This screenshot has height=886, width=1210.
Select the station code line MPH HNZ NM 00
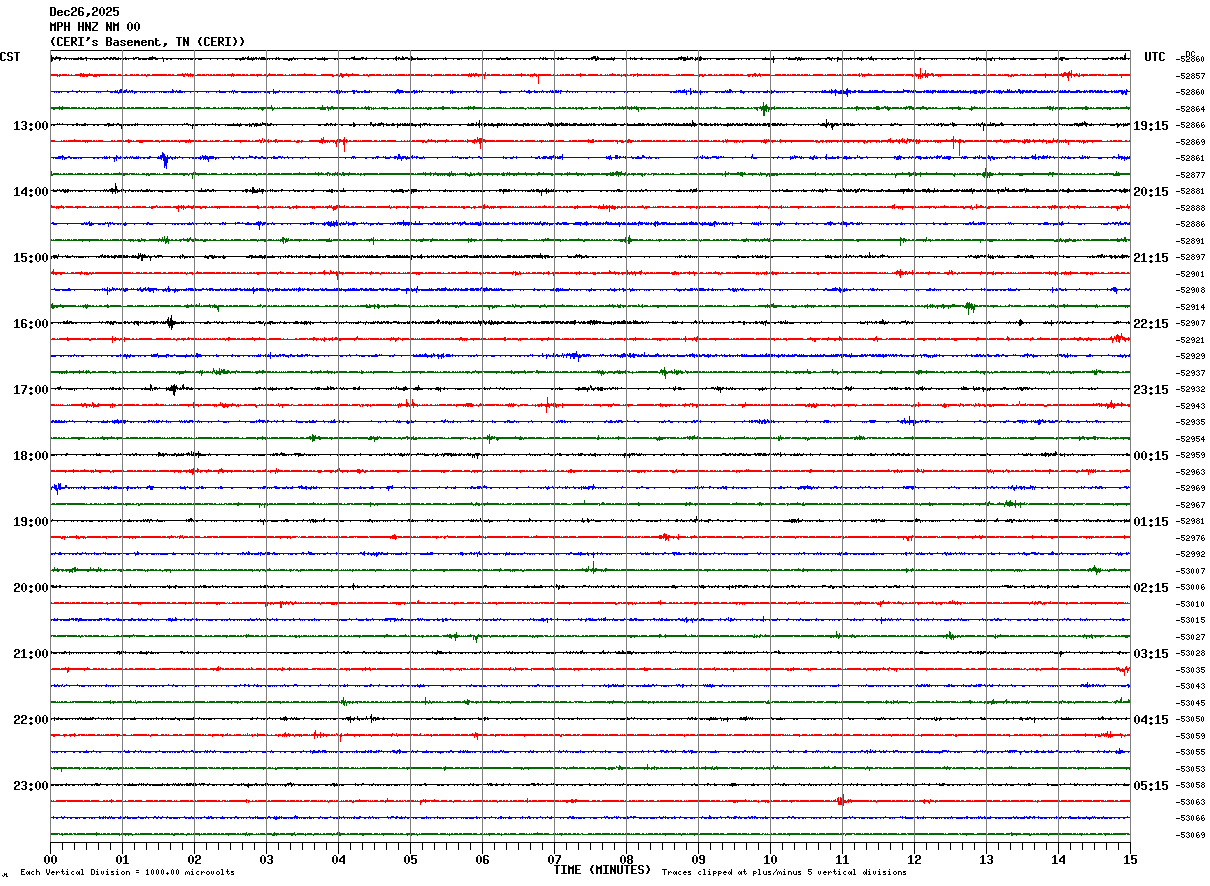point(95,26)
